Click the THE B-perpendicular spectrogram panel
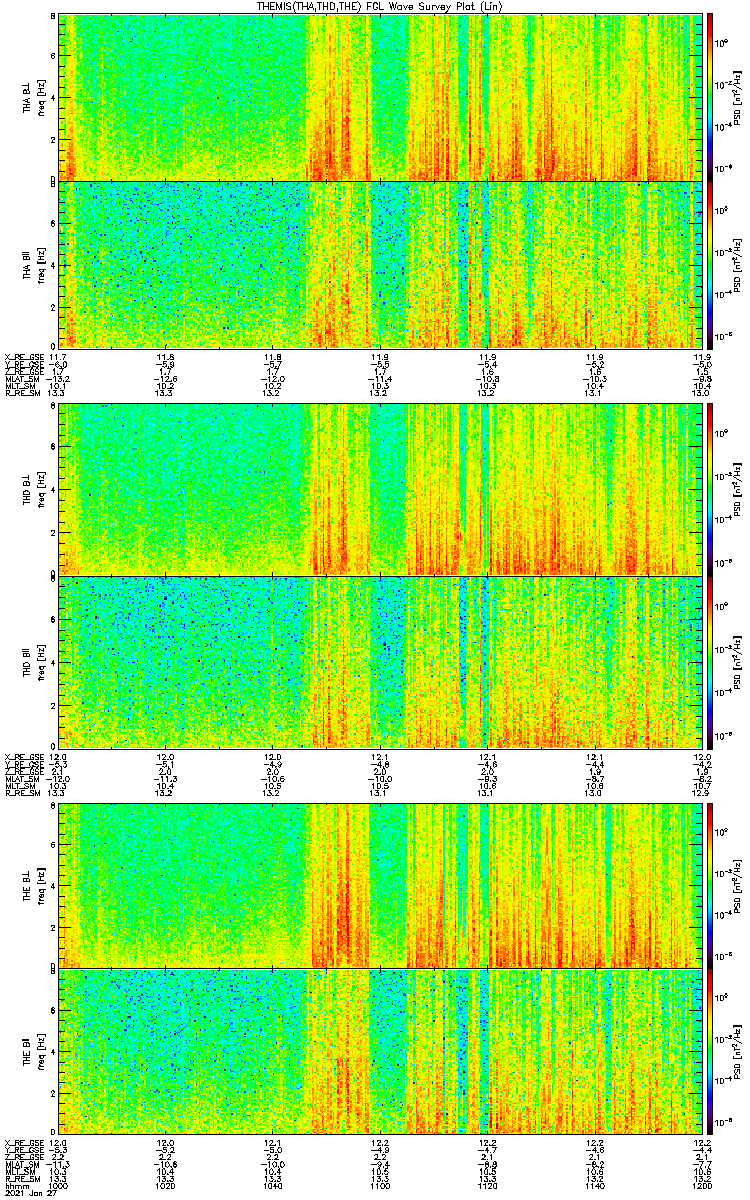This screenshot has width=750, height=1200. [381, 884]
